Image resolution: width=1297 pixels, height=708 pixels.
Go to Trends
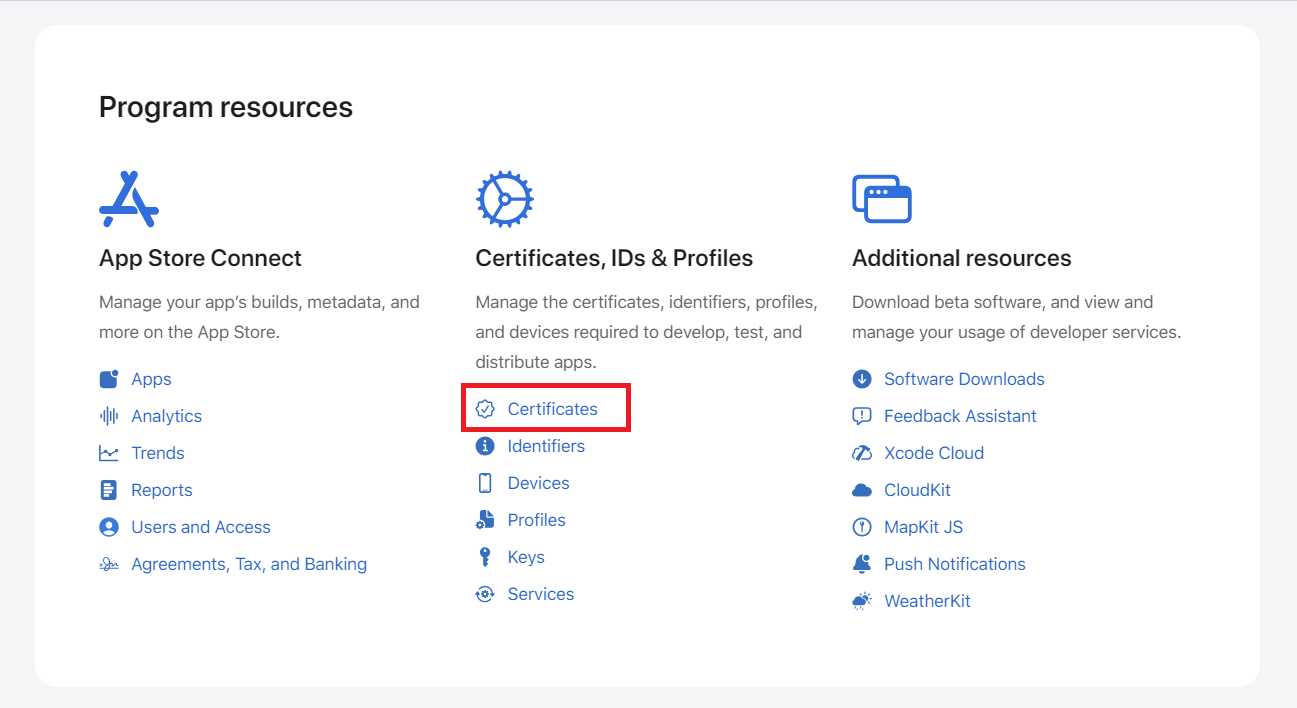click(158, 453)
